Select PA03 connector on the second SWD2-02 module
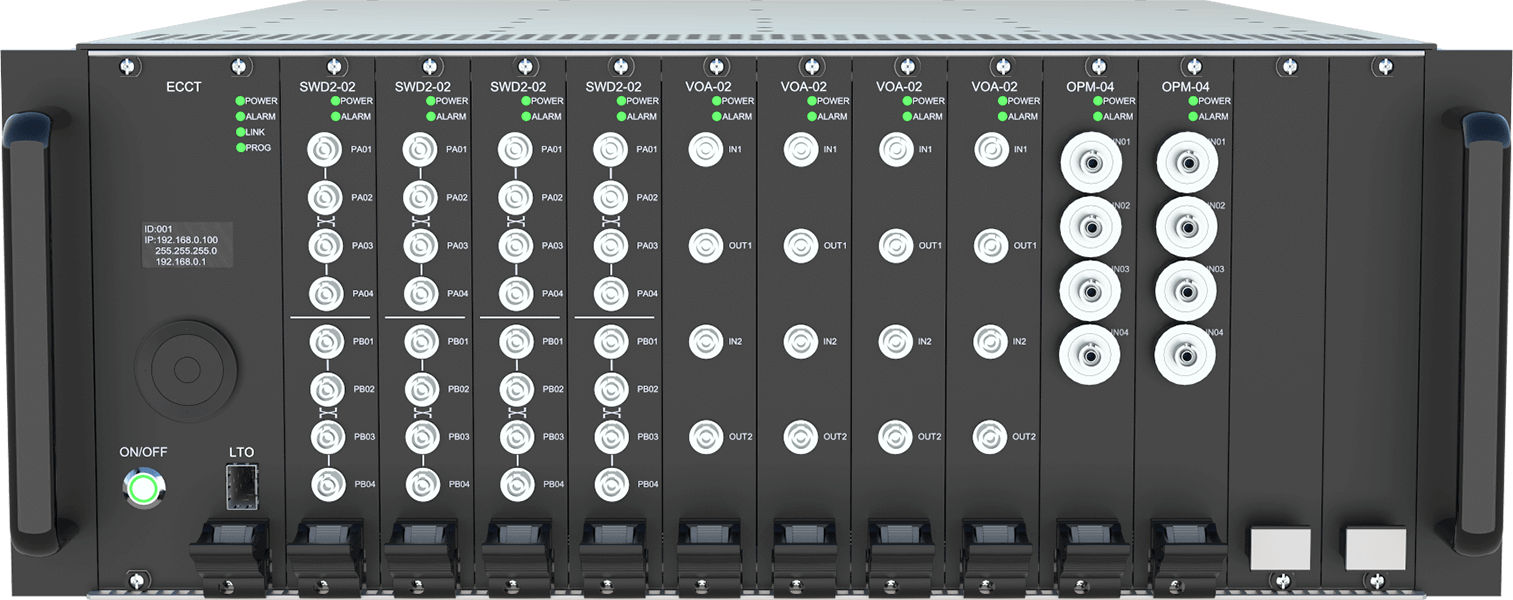 419,245
